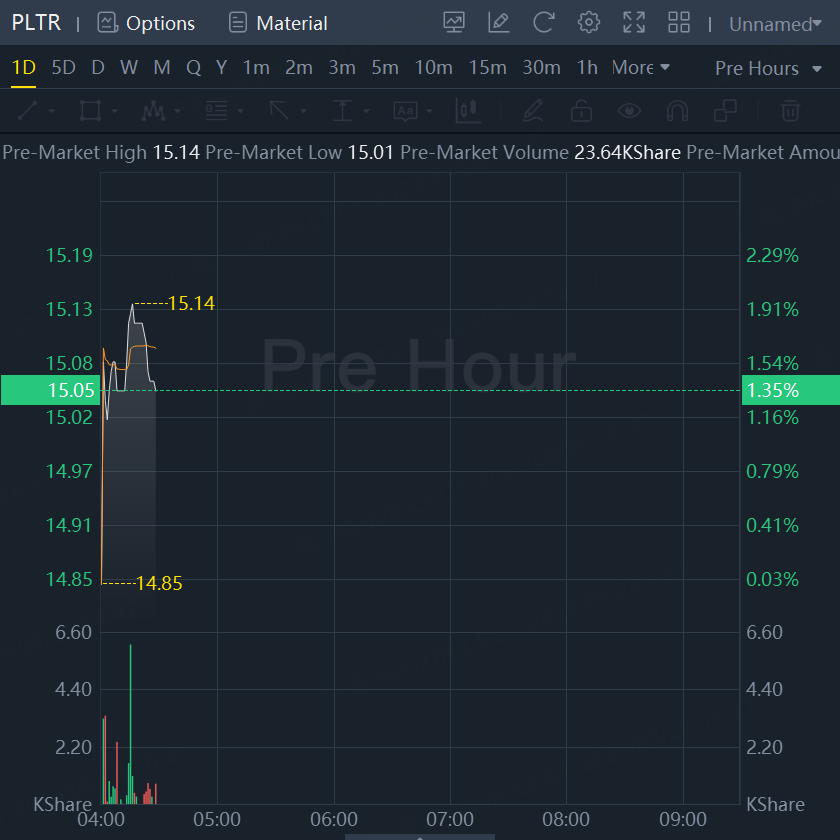Expand the measure tool options arrow
This screenshot has height=840, width=840.
click(x=366, y=111)
